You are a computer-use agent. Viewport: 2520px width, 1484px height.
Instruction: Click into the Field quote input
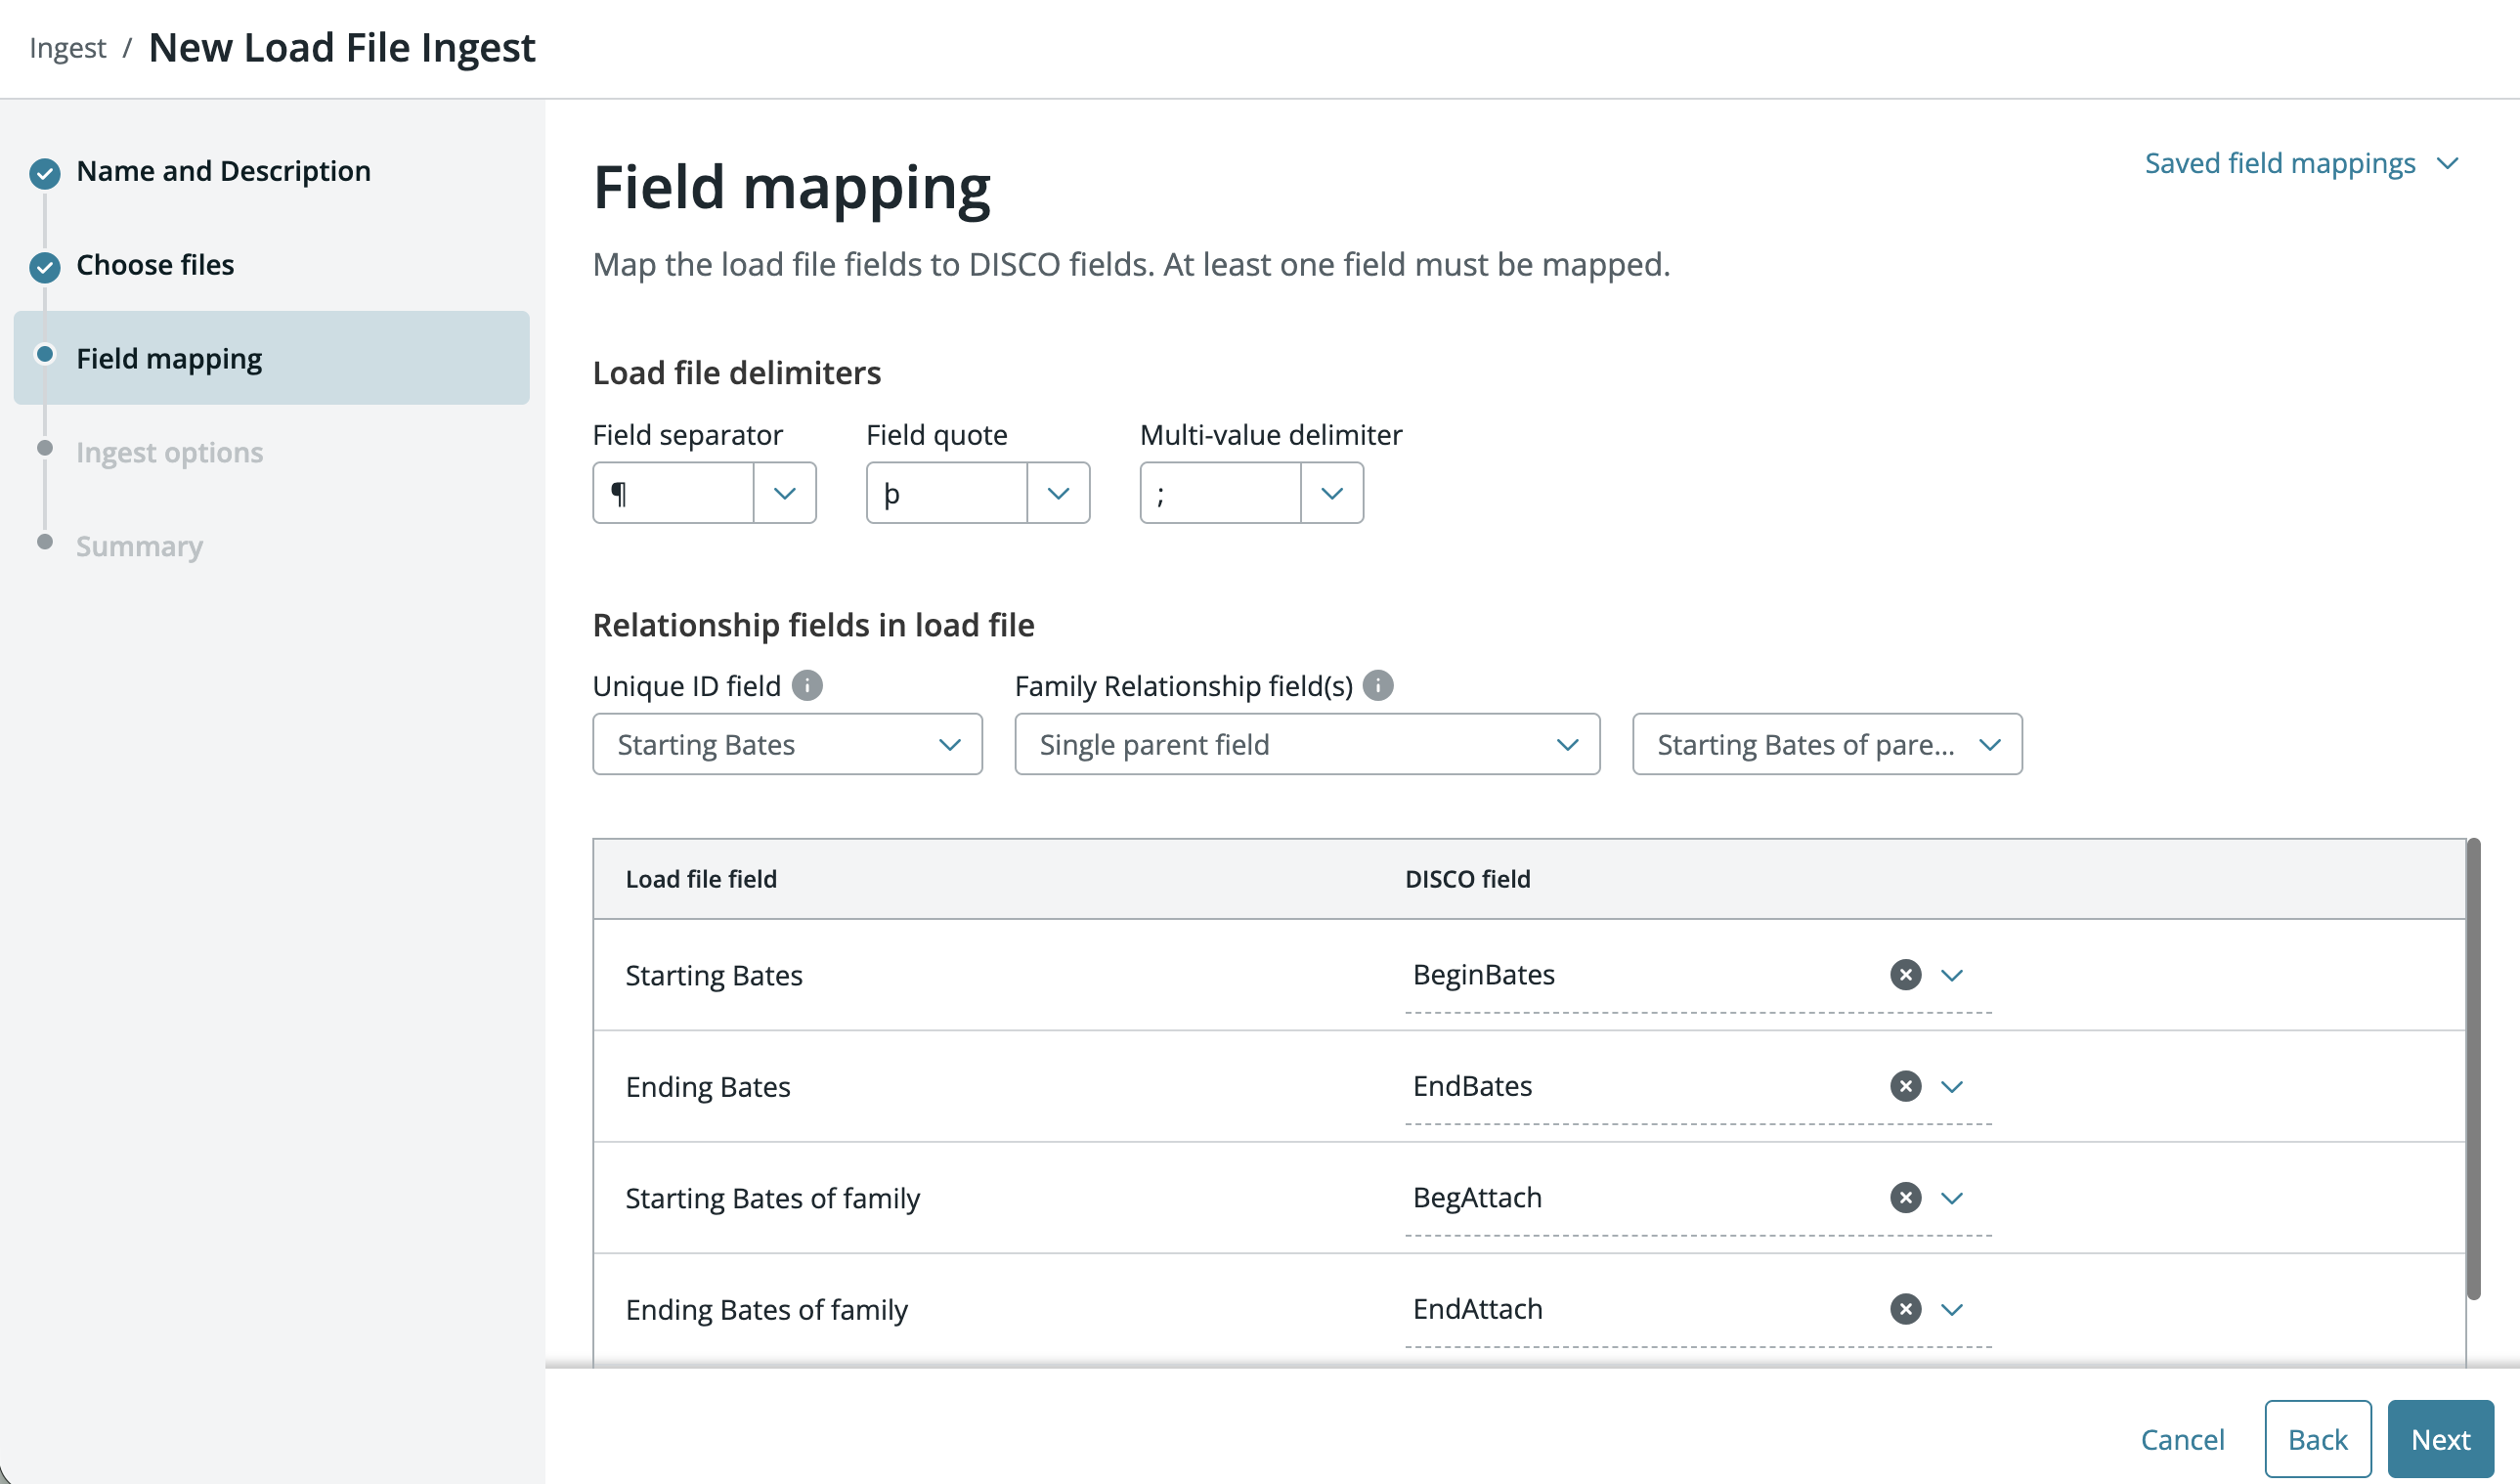tap(947, 493)
